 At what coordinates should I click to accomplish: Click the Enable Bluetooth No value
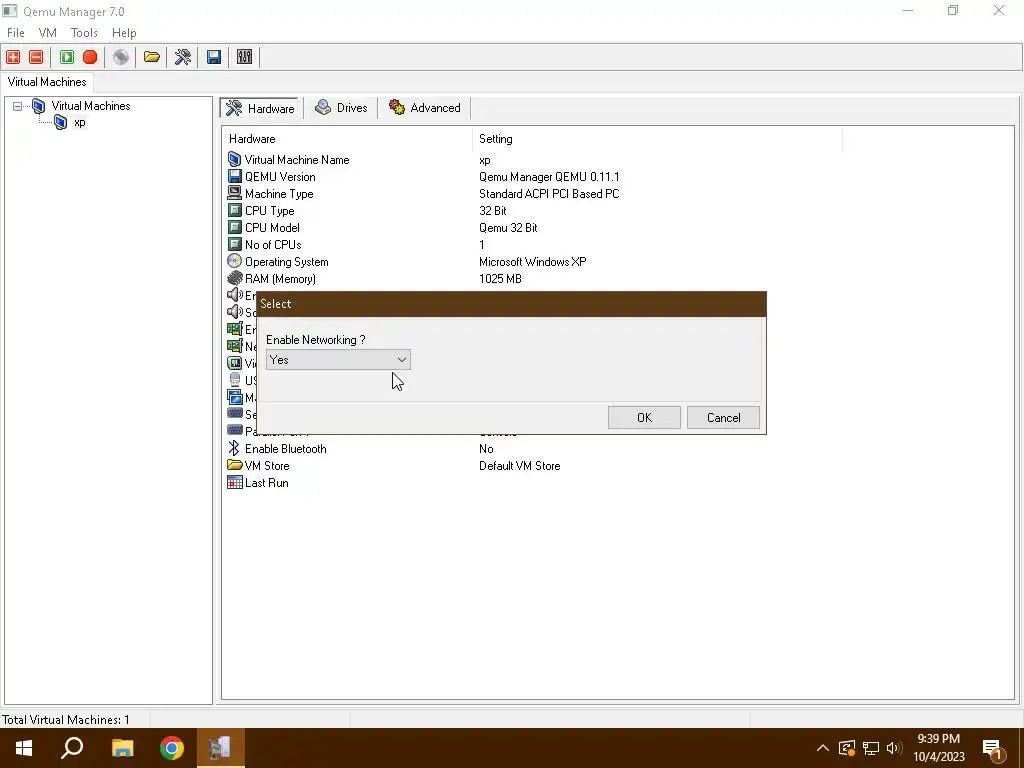coord(486,448)
